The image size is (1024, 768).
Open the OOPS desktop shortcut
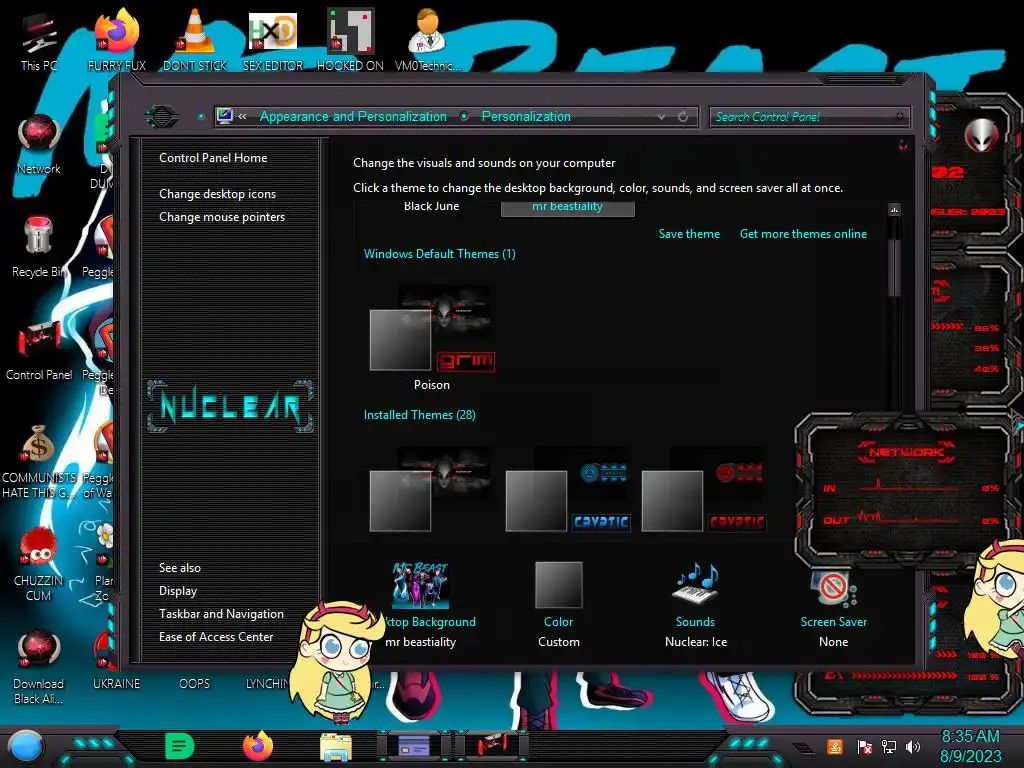click(x=195, y=683)
